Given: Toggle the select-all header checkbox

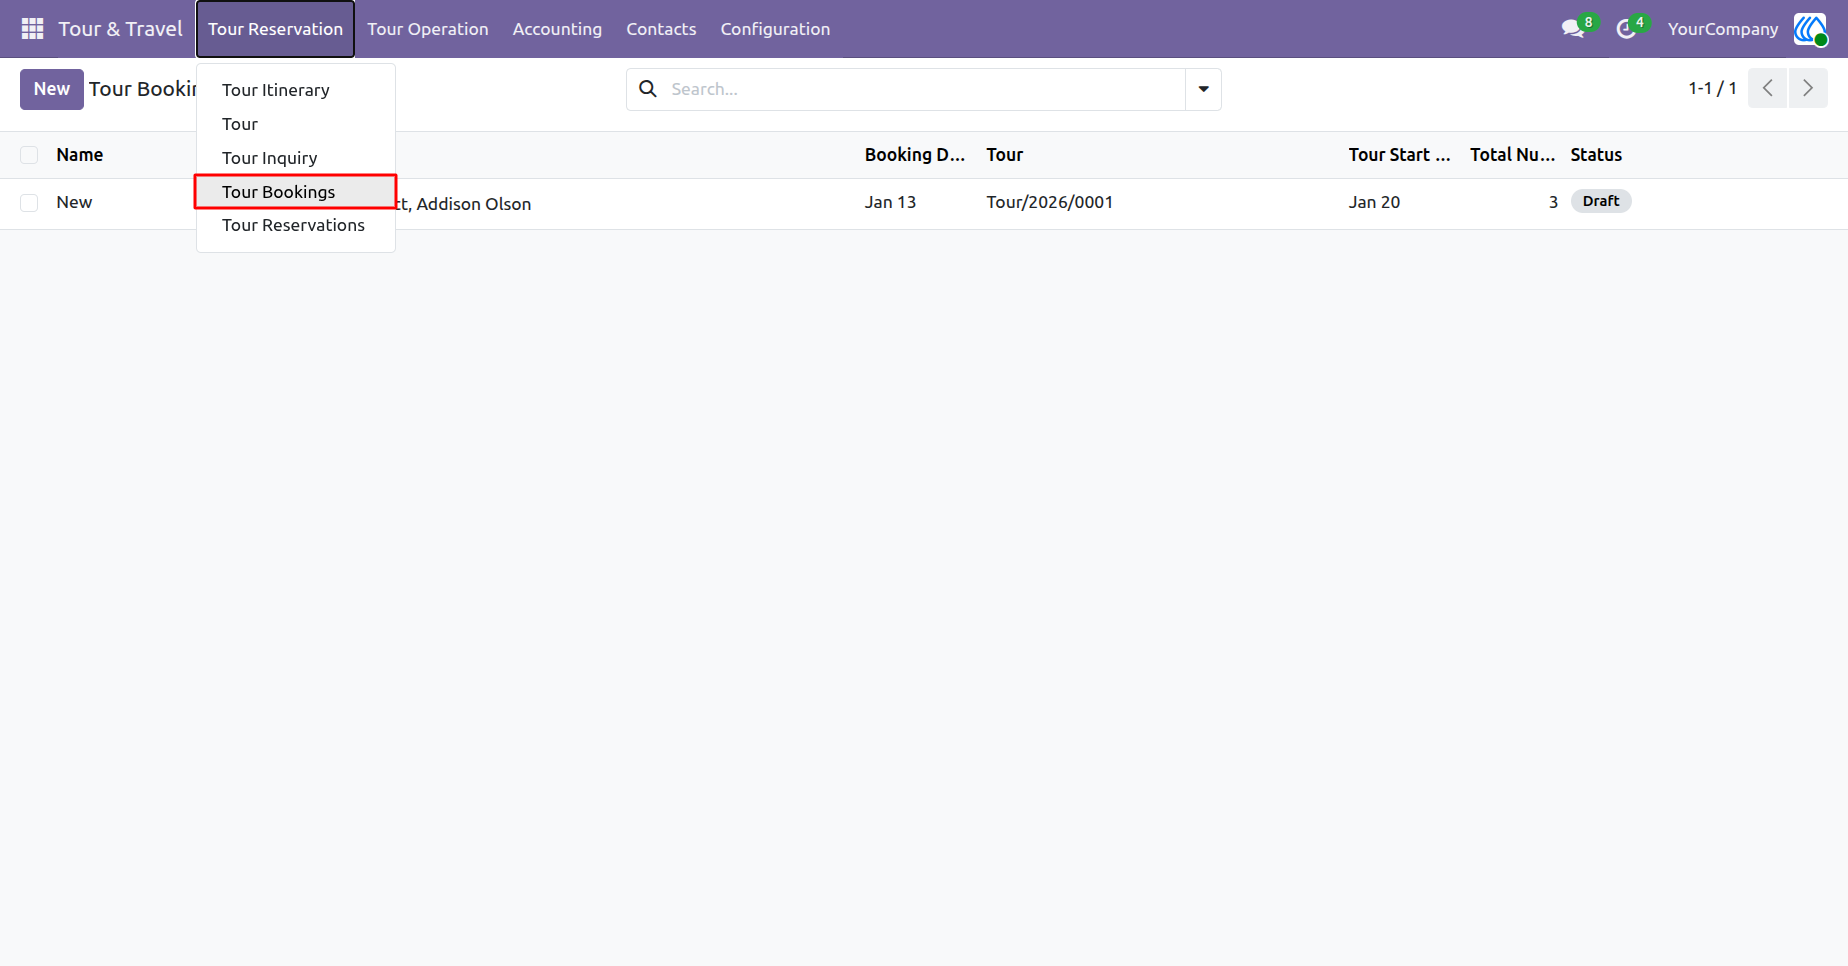Looking at the screenshot, I should pyautogui.click(x=29, y=155).
